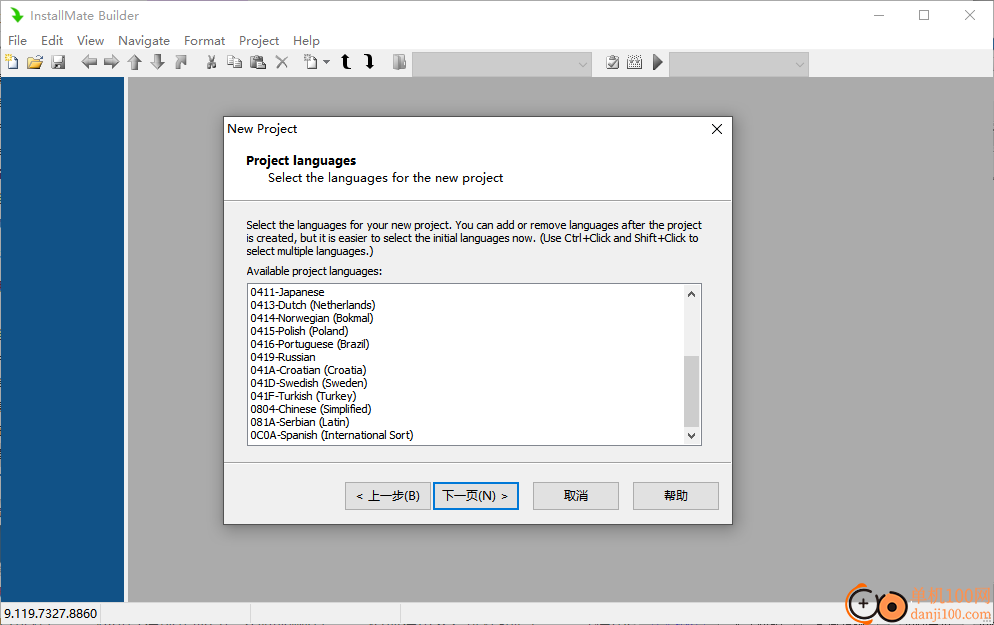This screenshot has width=994, height=625.
Task: Open the New item dropdown arrow
Action: tap(326, 62)
